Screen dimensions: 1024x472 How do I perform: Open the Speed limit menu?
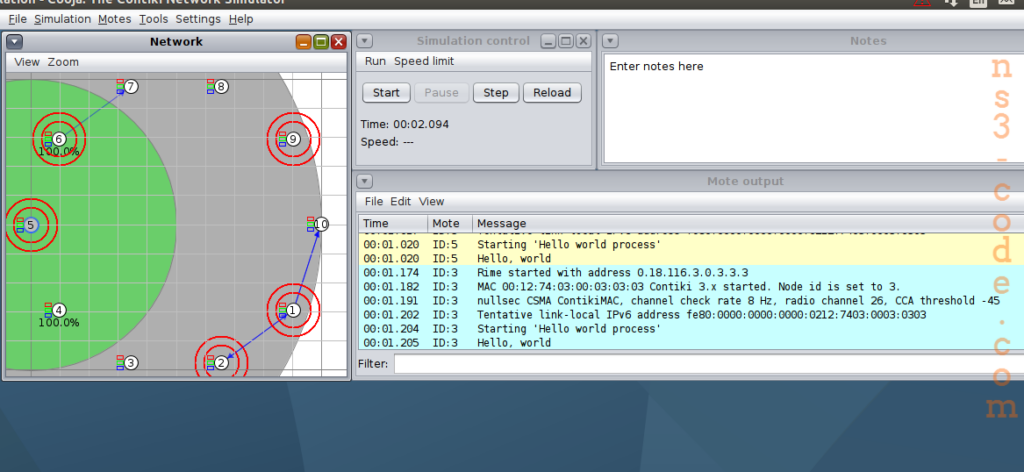424,61
